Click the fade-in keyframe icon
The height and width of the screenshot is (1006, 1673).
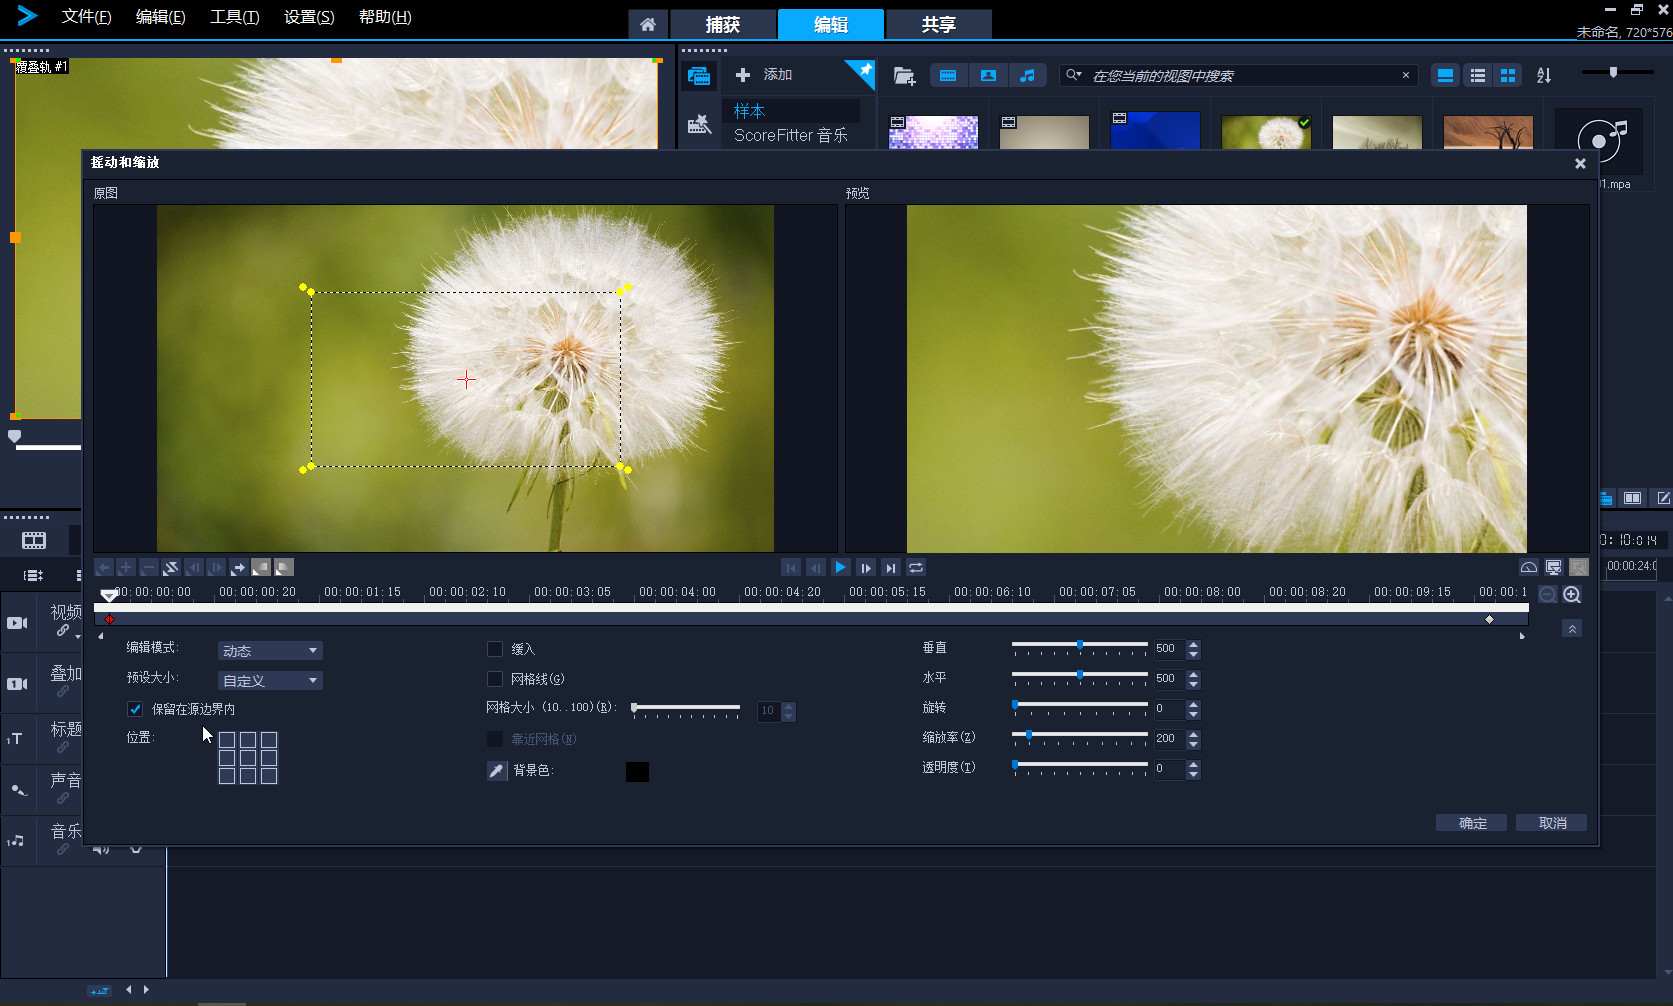coord(261,567)
